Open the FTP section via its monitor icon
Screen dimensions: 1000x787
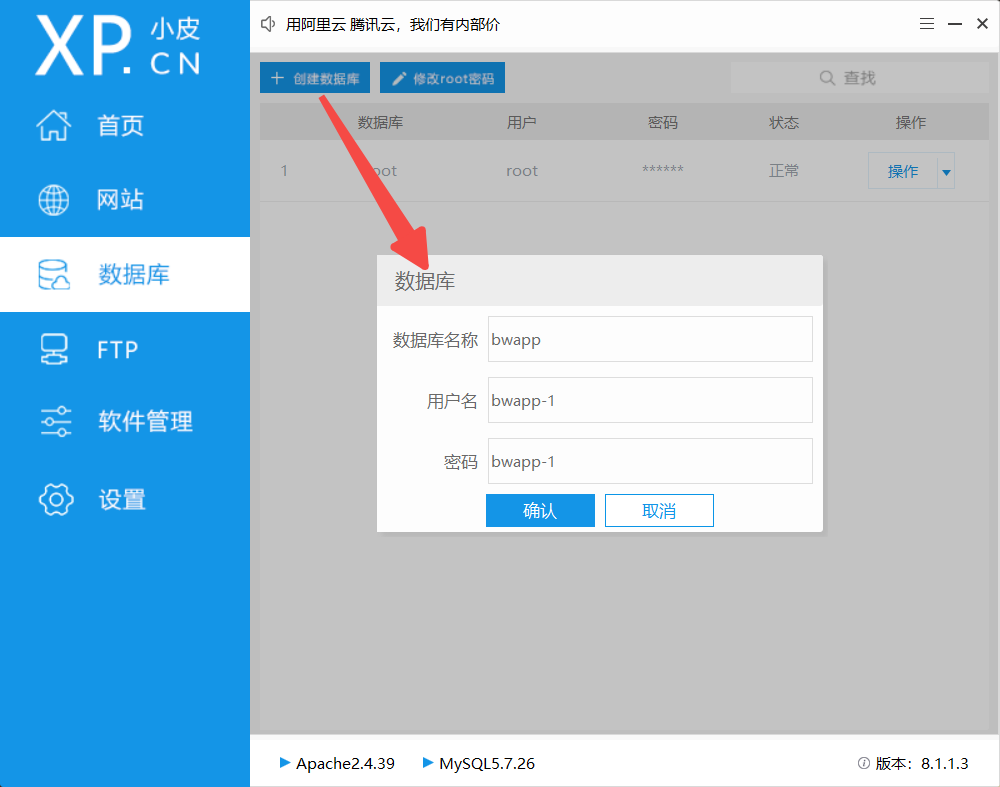pos(55,348)
